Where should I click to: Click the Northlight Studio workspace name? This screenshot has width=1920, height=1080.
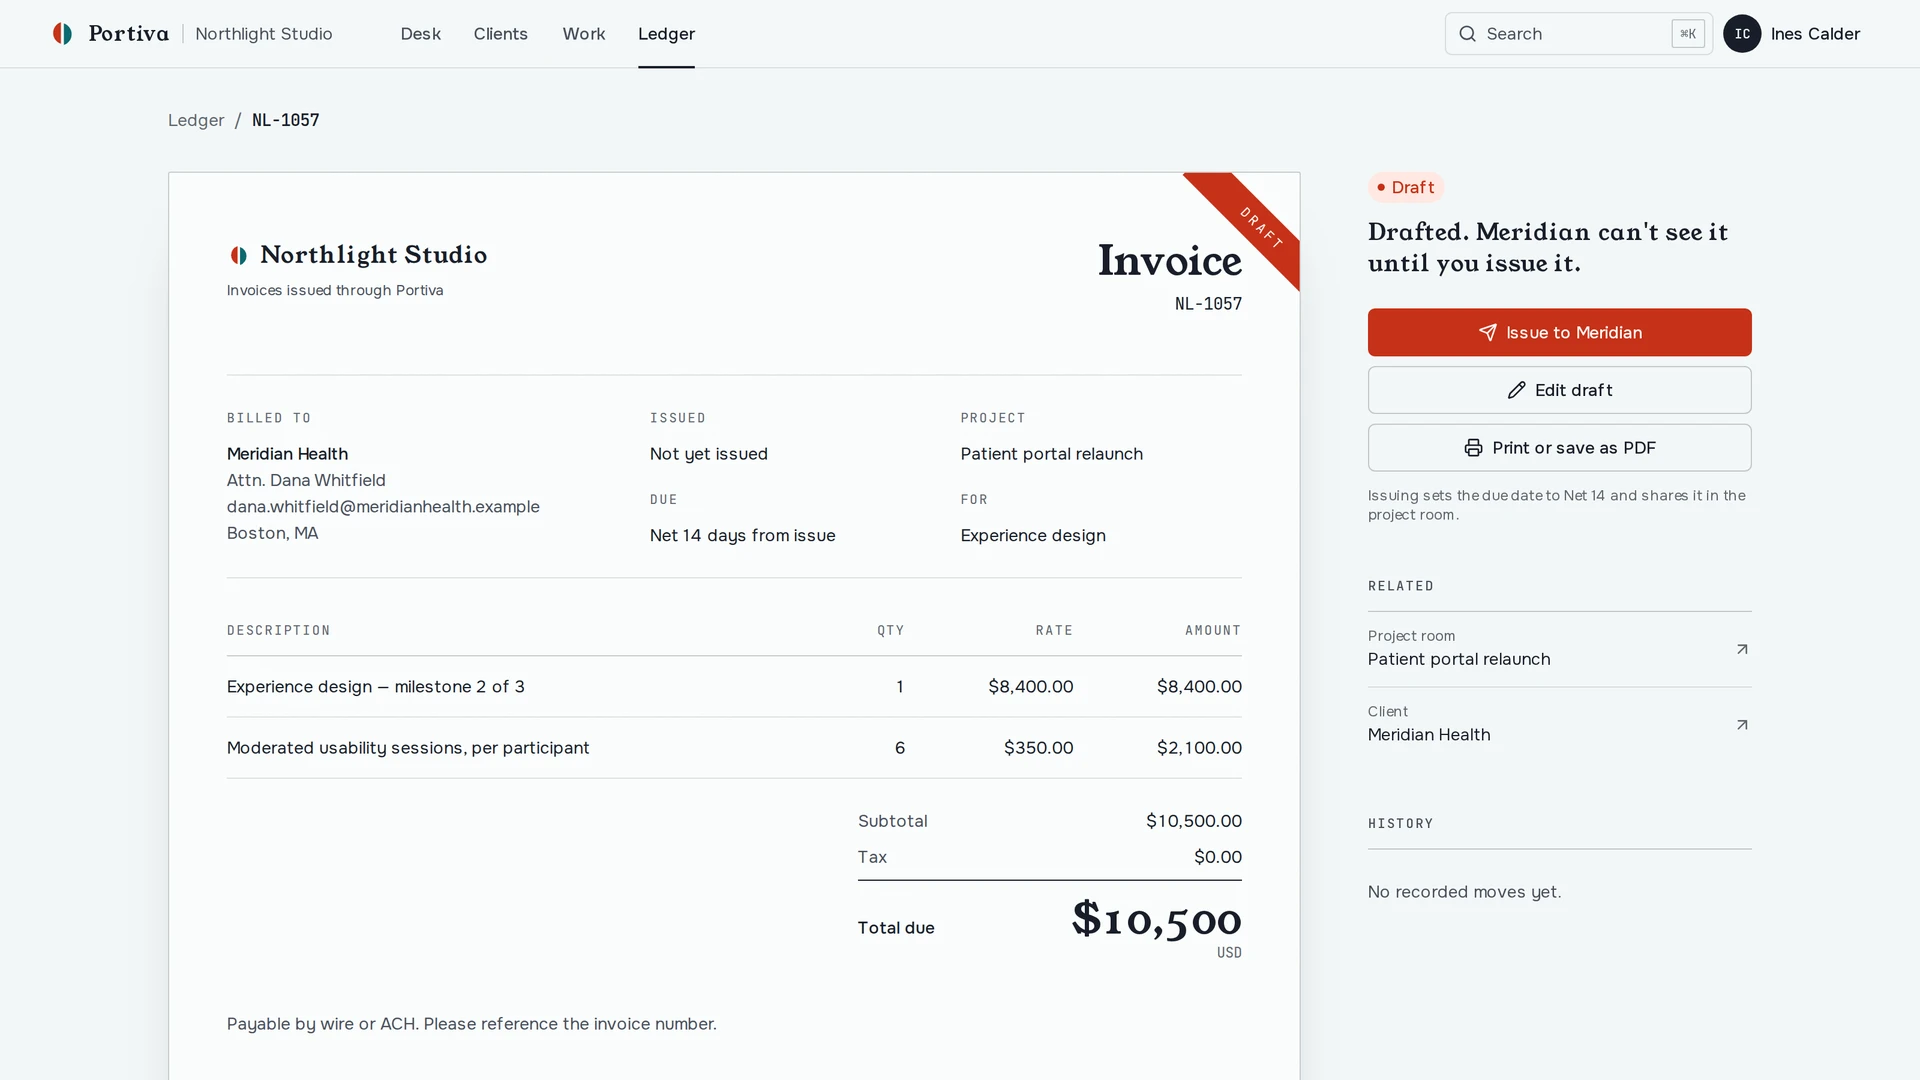pos(264,33)
